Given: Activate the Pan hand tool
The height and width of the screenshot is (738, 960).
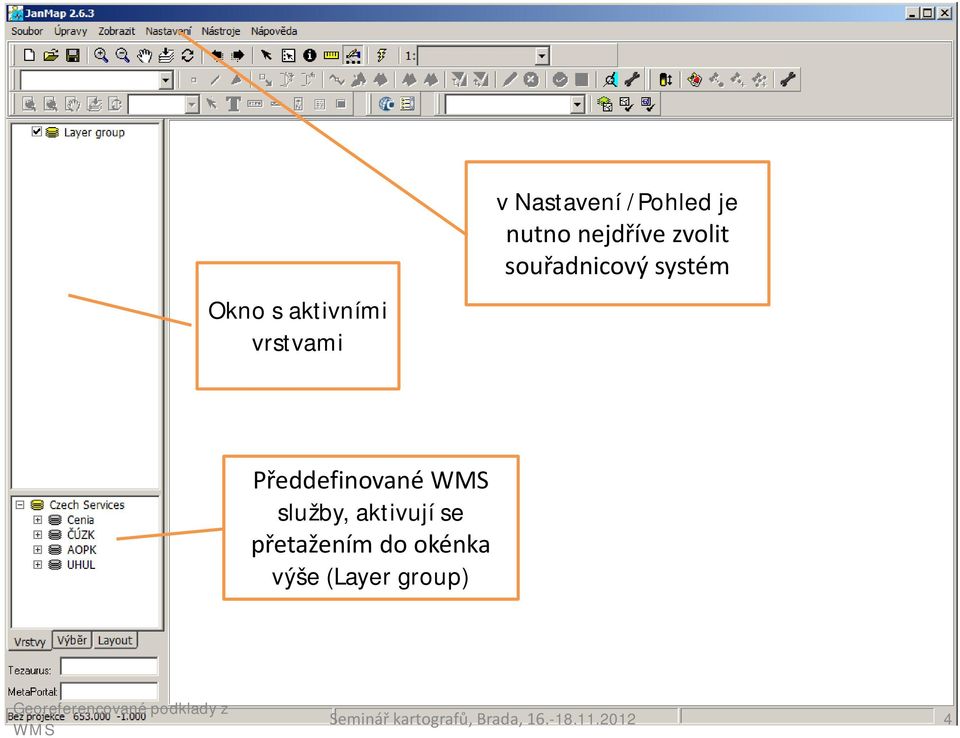Looking at the screenshot, I should [x=144, y=55].
